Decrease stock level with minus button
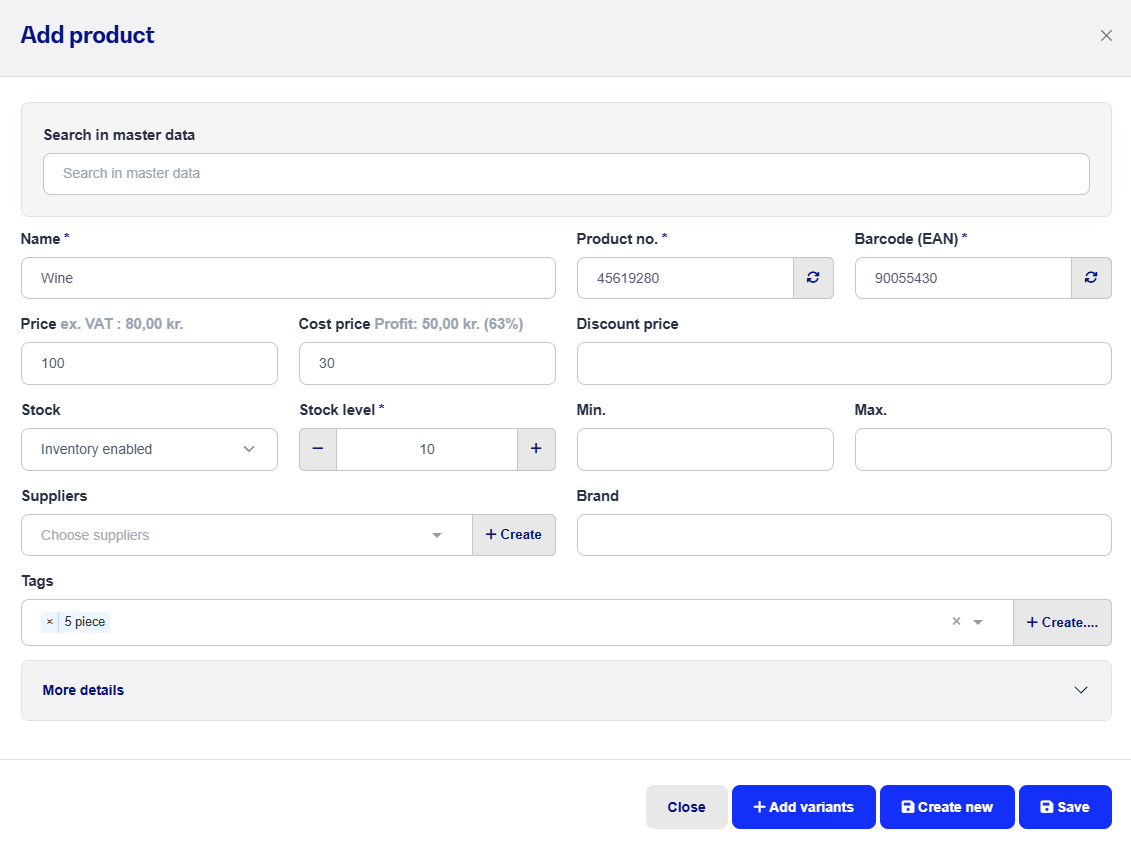 pyautogui.click(x=317, y=449)
